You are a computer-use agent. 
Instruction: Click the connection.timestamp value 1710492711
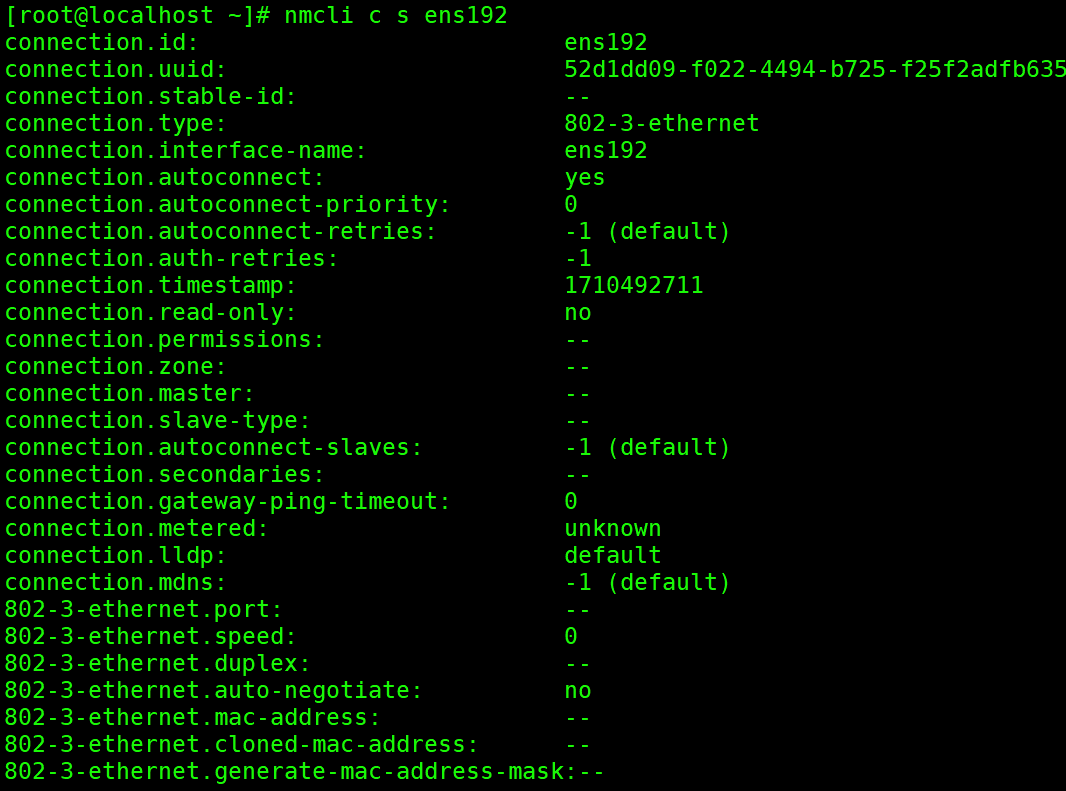(633, 285)
